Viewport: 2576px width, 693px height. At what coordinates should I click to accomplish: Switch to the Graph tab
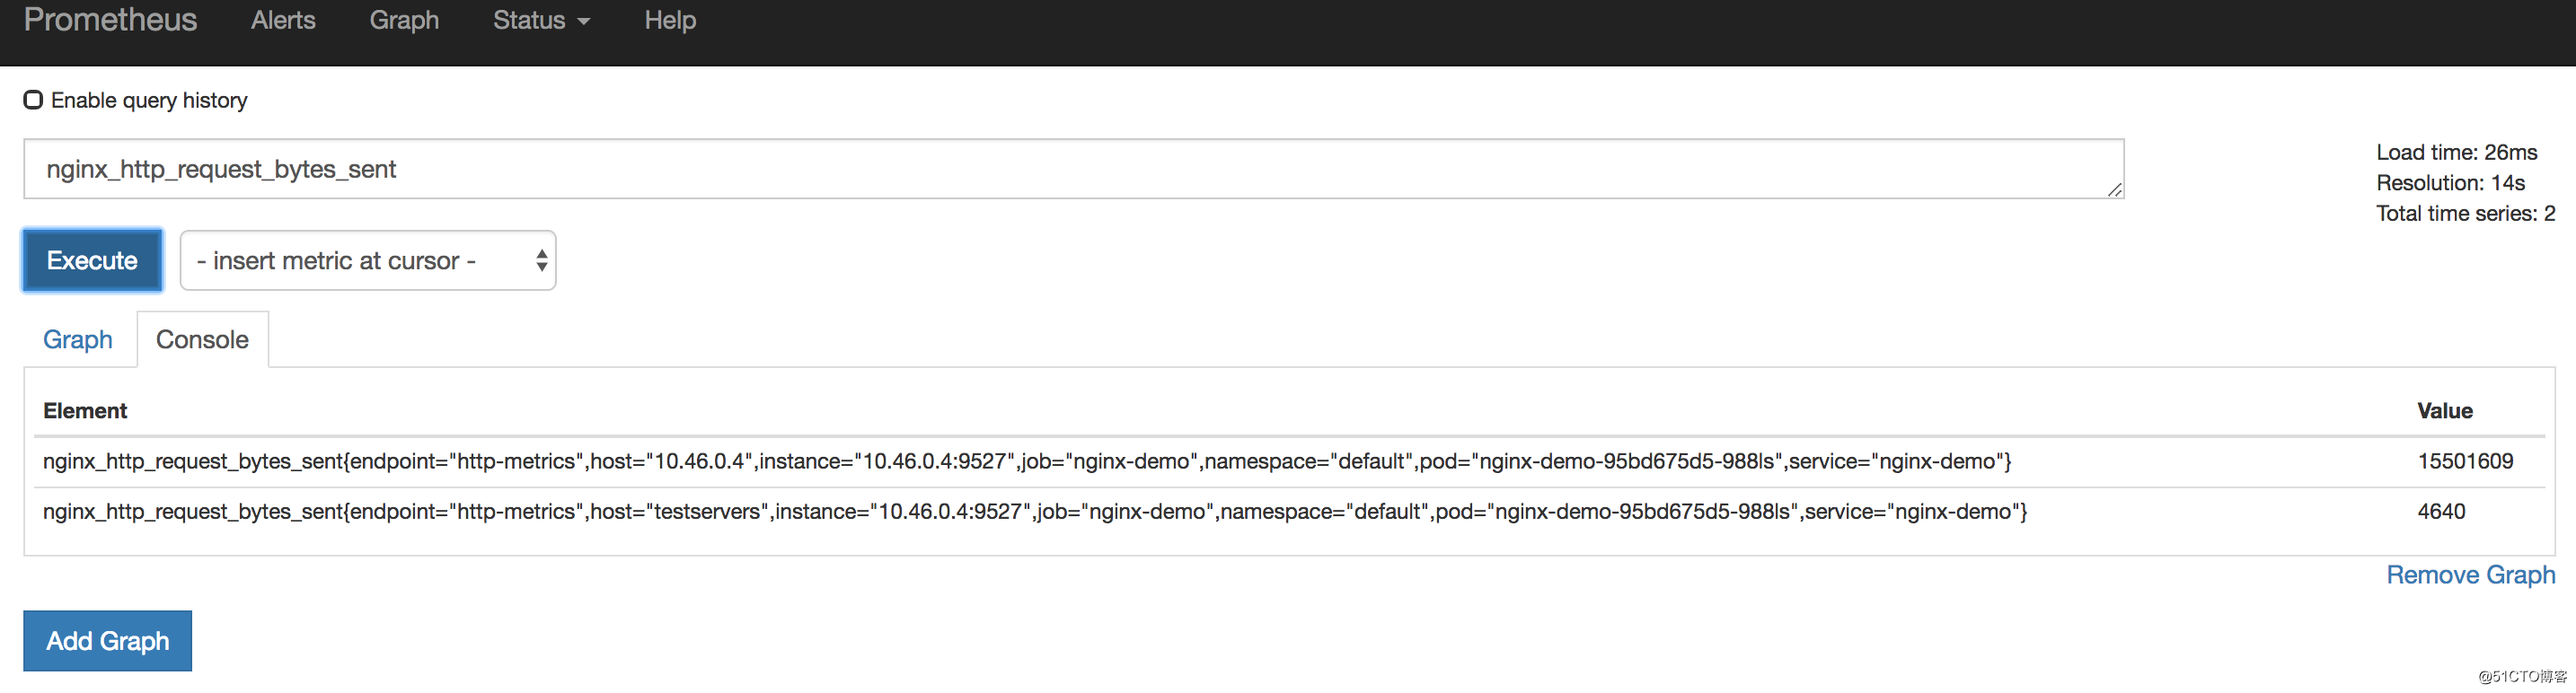[78, 339]
